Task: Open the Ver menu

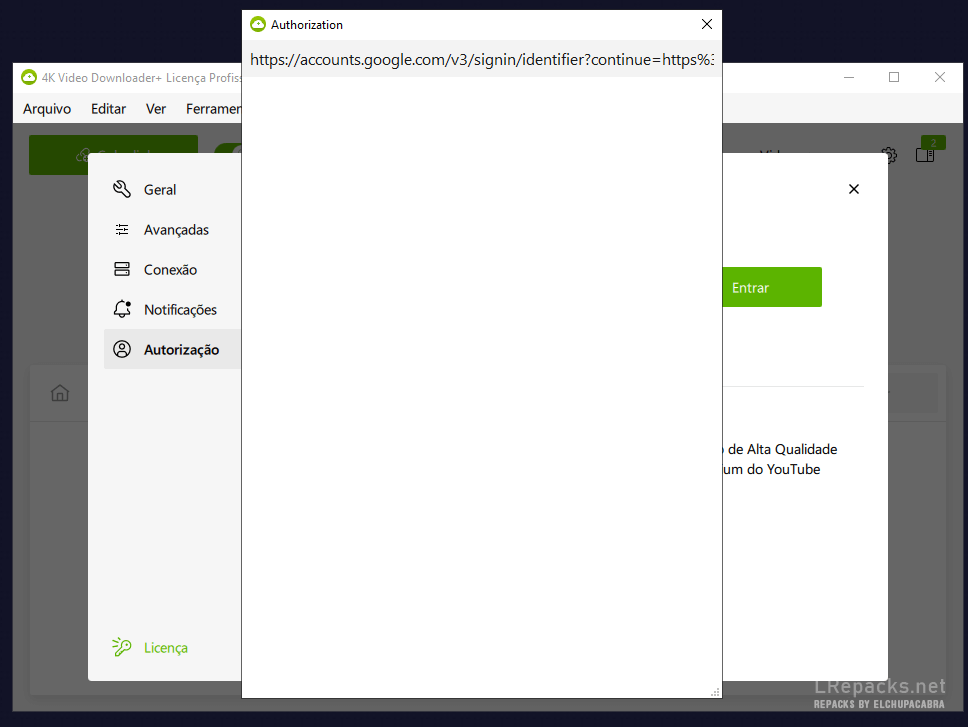Action: click(156, 109)
